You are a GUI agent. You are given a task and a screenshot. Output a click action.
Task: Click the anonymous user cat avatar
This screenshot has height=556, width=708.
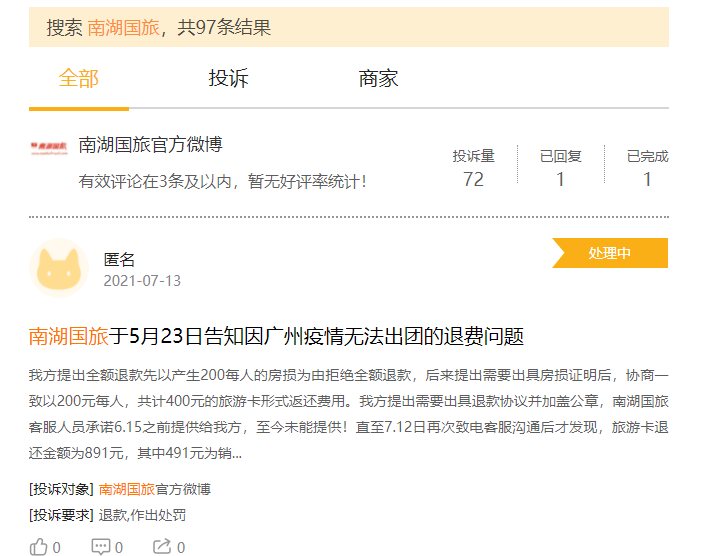59,268
